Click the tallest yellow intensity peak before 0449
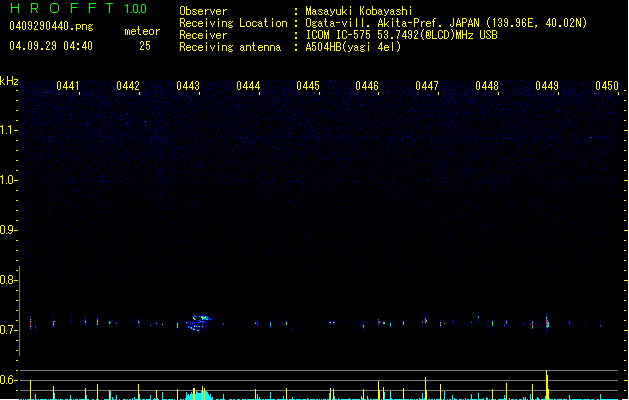The width and height of the screenshot is (629, 400). pos(547,385)
